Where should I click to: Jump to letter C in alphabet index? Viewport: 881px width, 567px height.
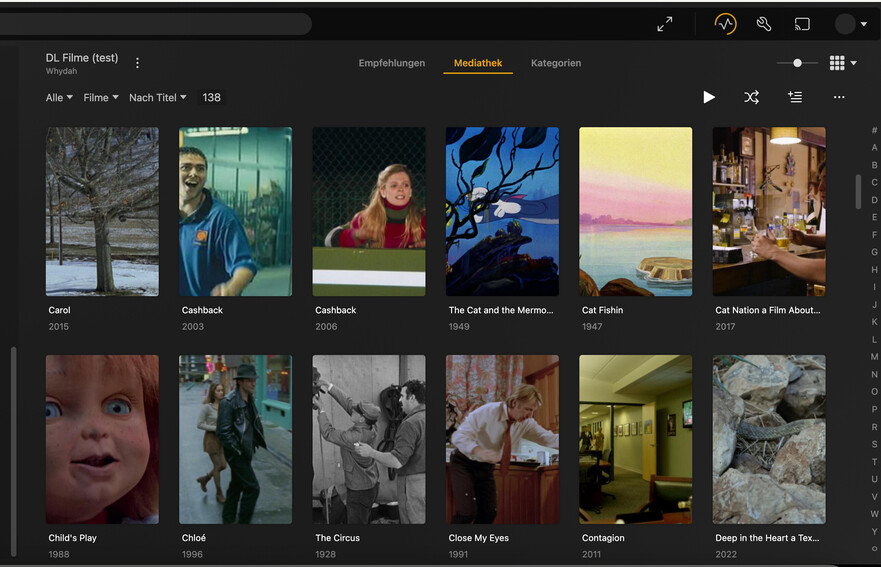click(x=874, y=182)
